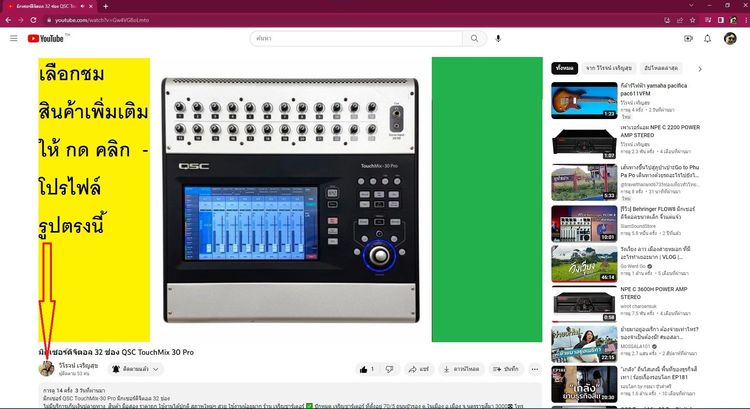
Task: Click inside the YouTube search box
Action: pyautogui.click(x=356, y=38)
